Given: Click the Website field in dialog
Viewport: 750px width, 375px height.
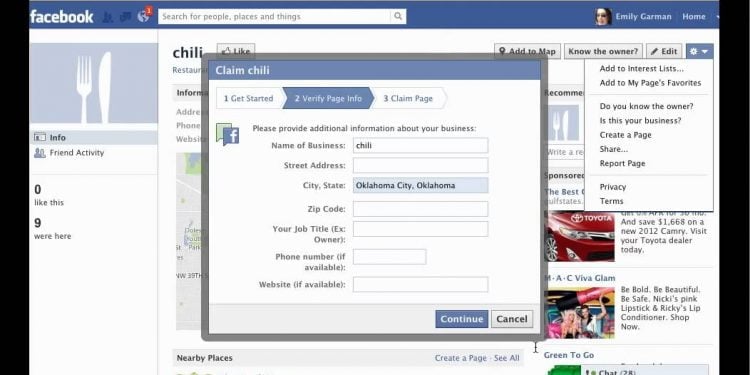Looking at the screenshot, I should pos(420,284).
